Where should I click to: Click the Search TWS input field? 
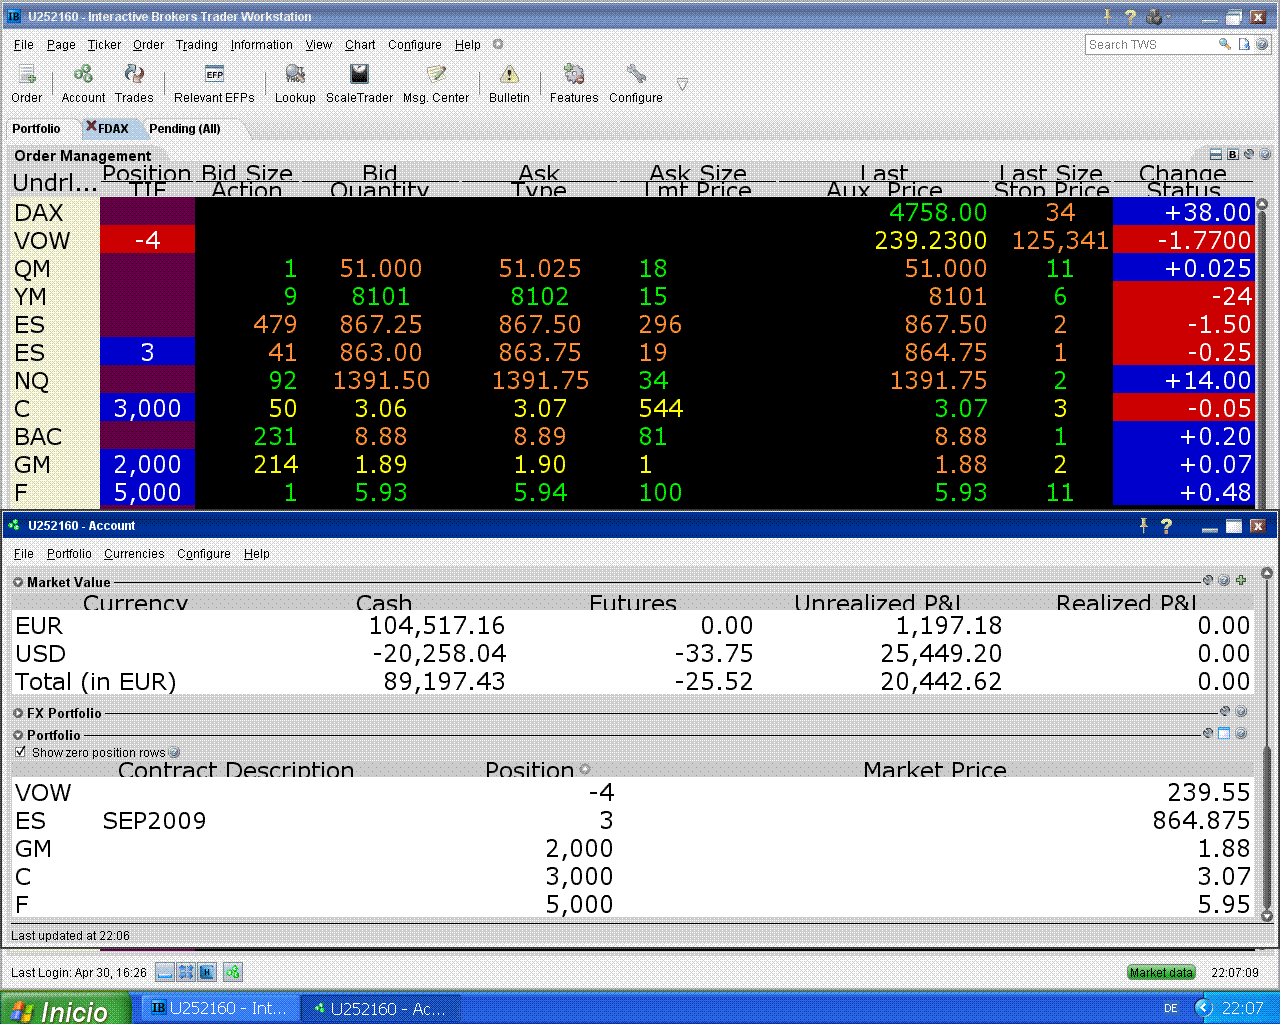tap(1148, 45)
